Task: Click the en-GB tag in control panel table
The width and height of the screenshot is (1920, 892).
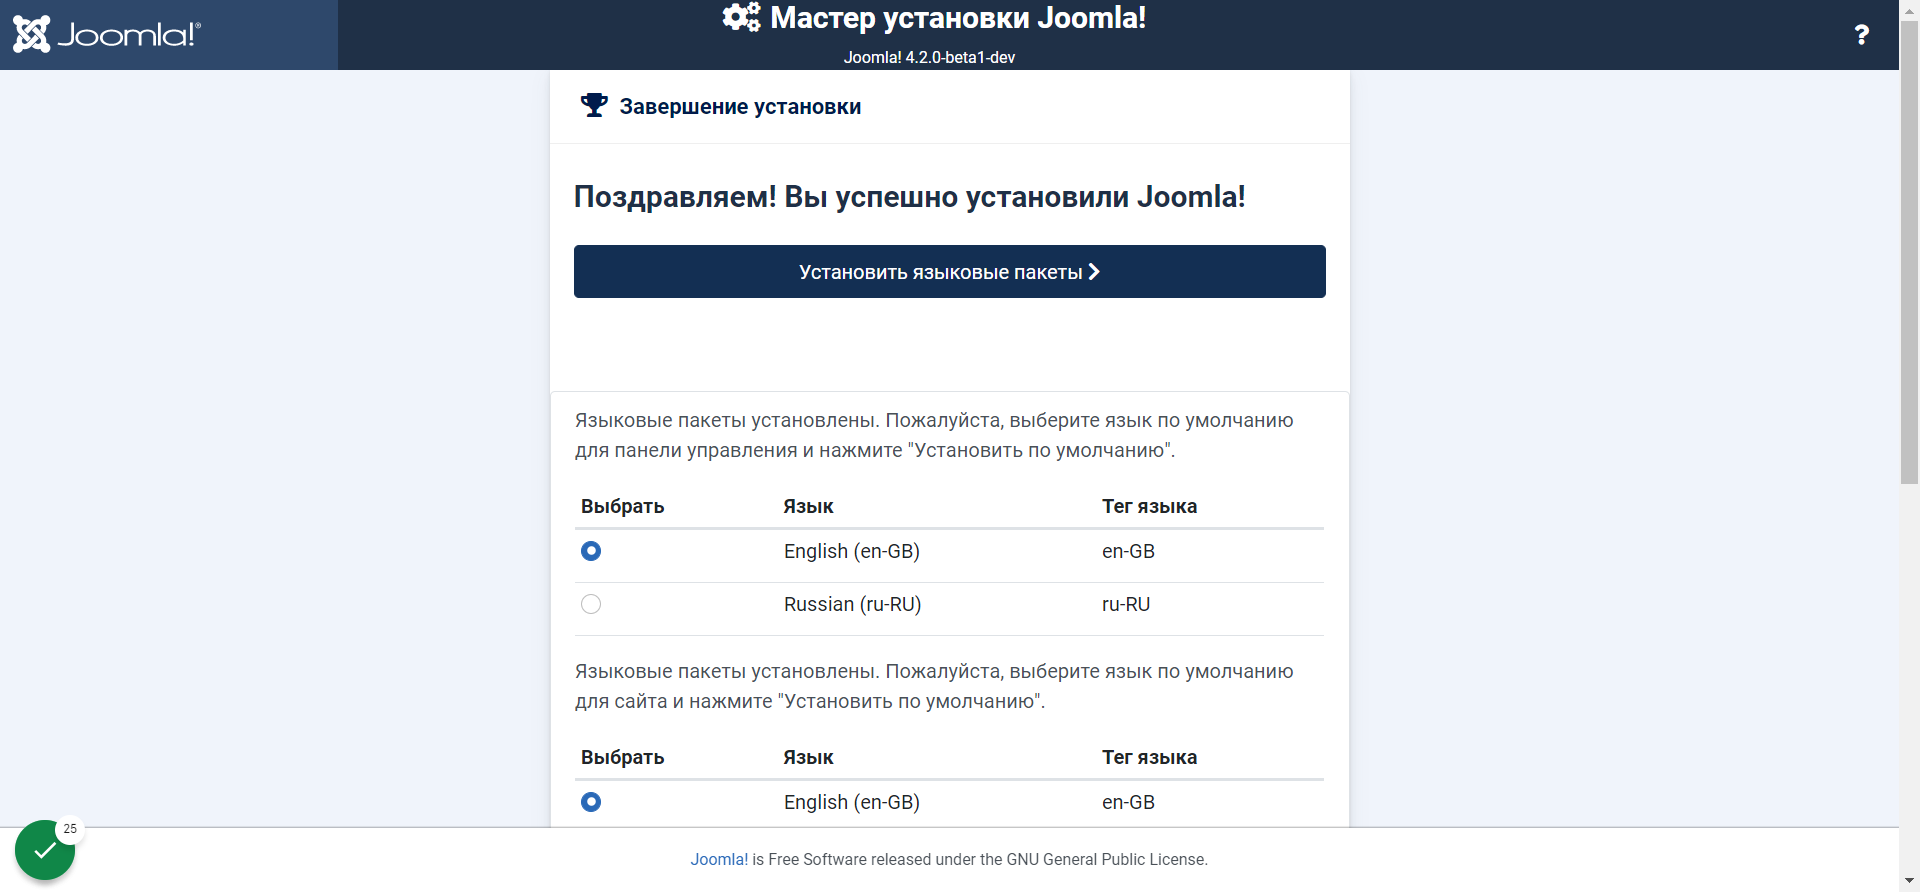Action: [1128, 551]
